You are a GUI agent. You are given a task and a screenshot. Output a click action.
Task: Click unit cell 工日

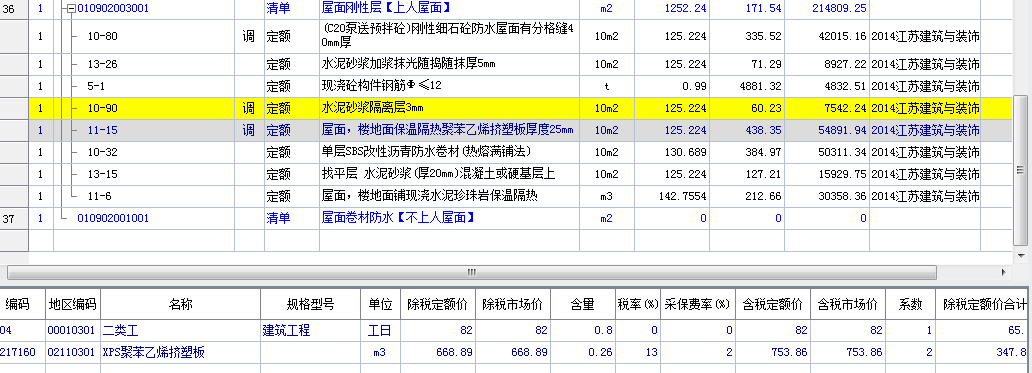click(379, 330)
